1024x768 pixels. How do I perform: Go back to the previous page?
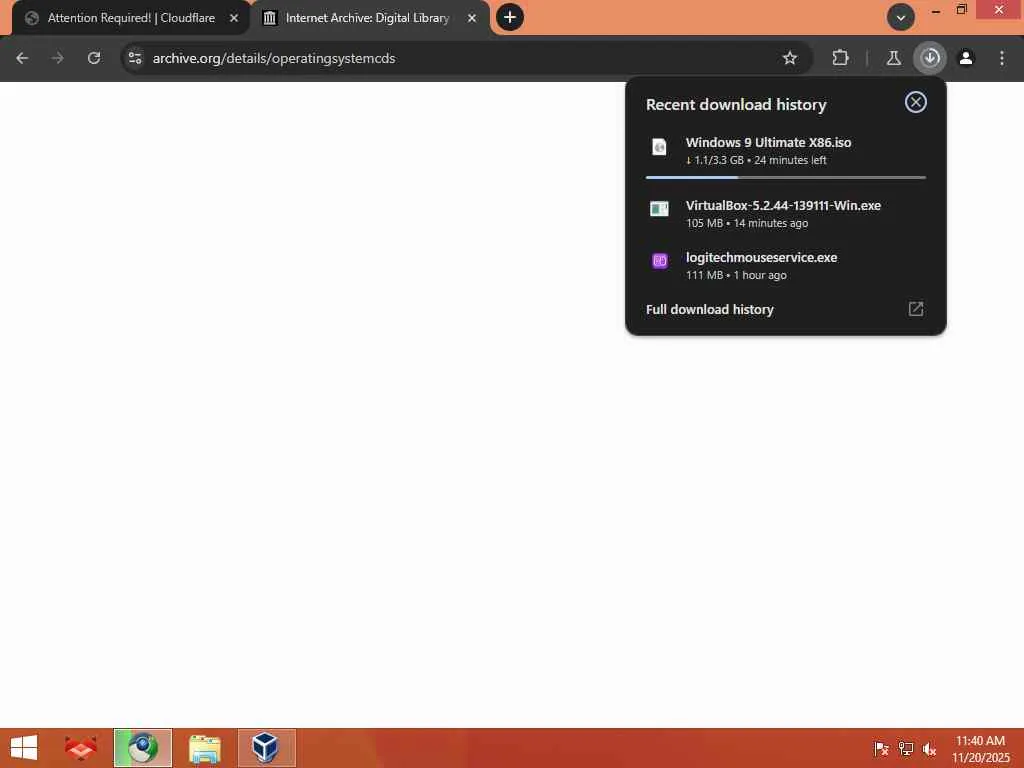point(22,58)
